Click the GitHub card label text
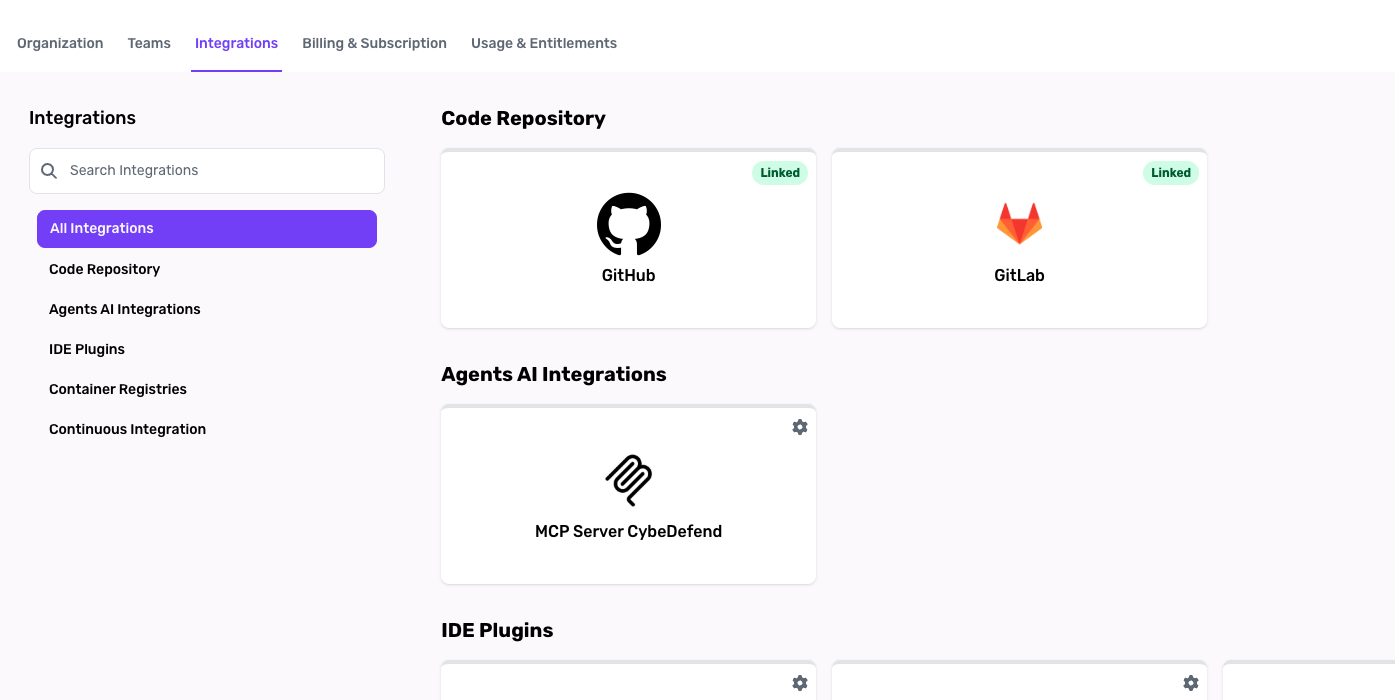Viewport: 1395px width, 700px height. [x=628, y=276]
